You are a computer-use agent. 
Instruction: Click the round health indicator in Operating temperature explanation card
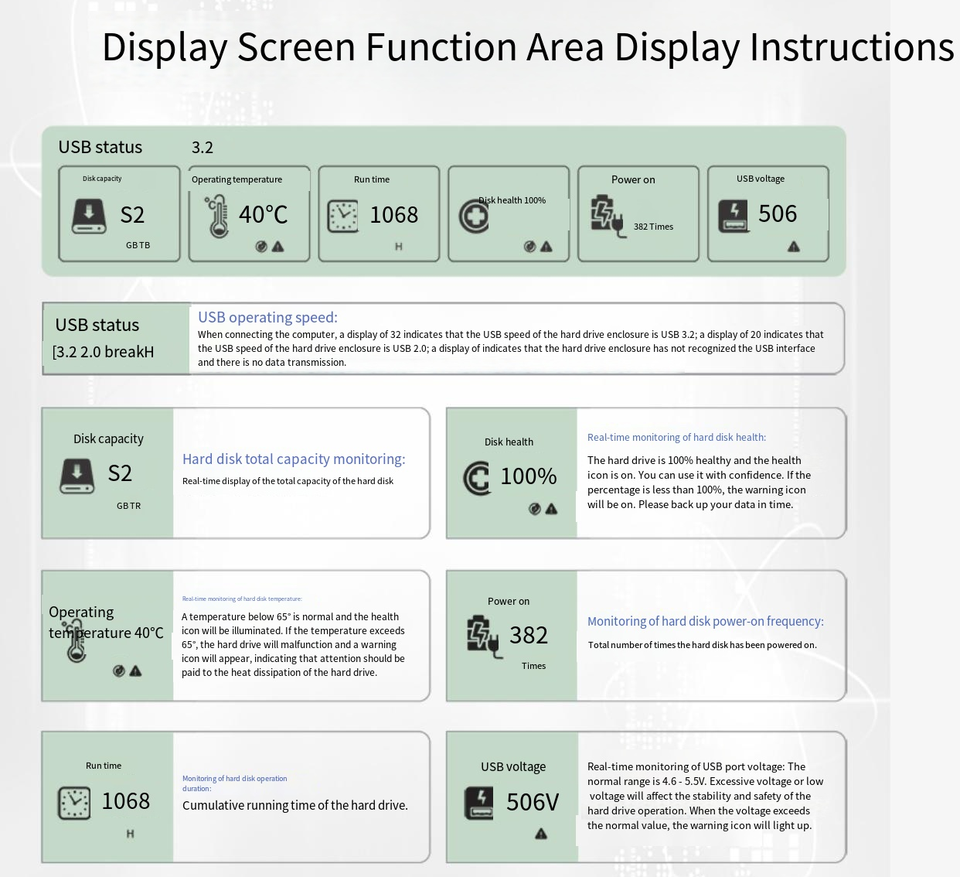coord(119,671)
